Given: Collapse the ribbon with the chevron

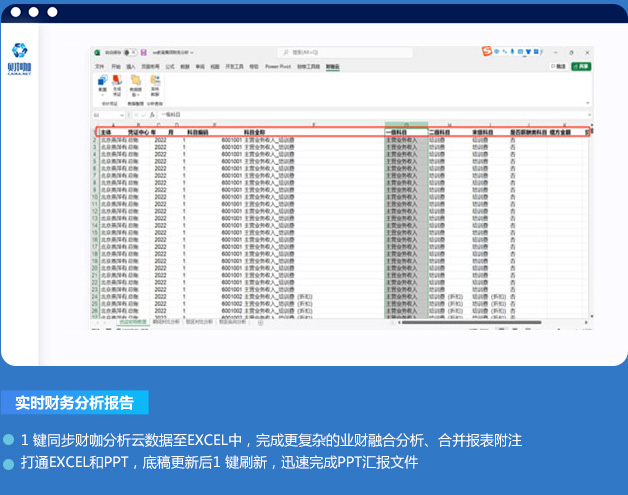Looking at the screenshot, I should click(x=588, y=103).
